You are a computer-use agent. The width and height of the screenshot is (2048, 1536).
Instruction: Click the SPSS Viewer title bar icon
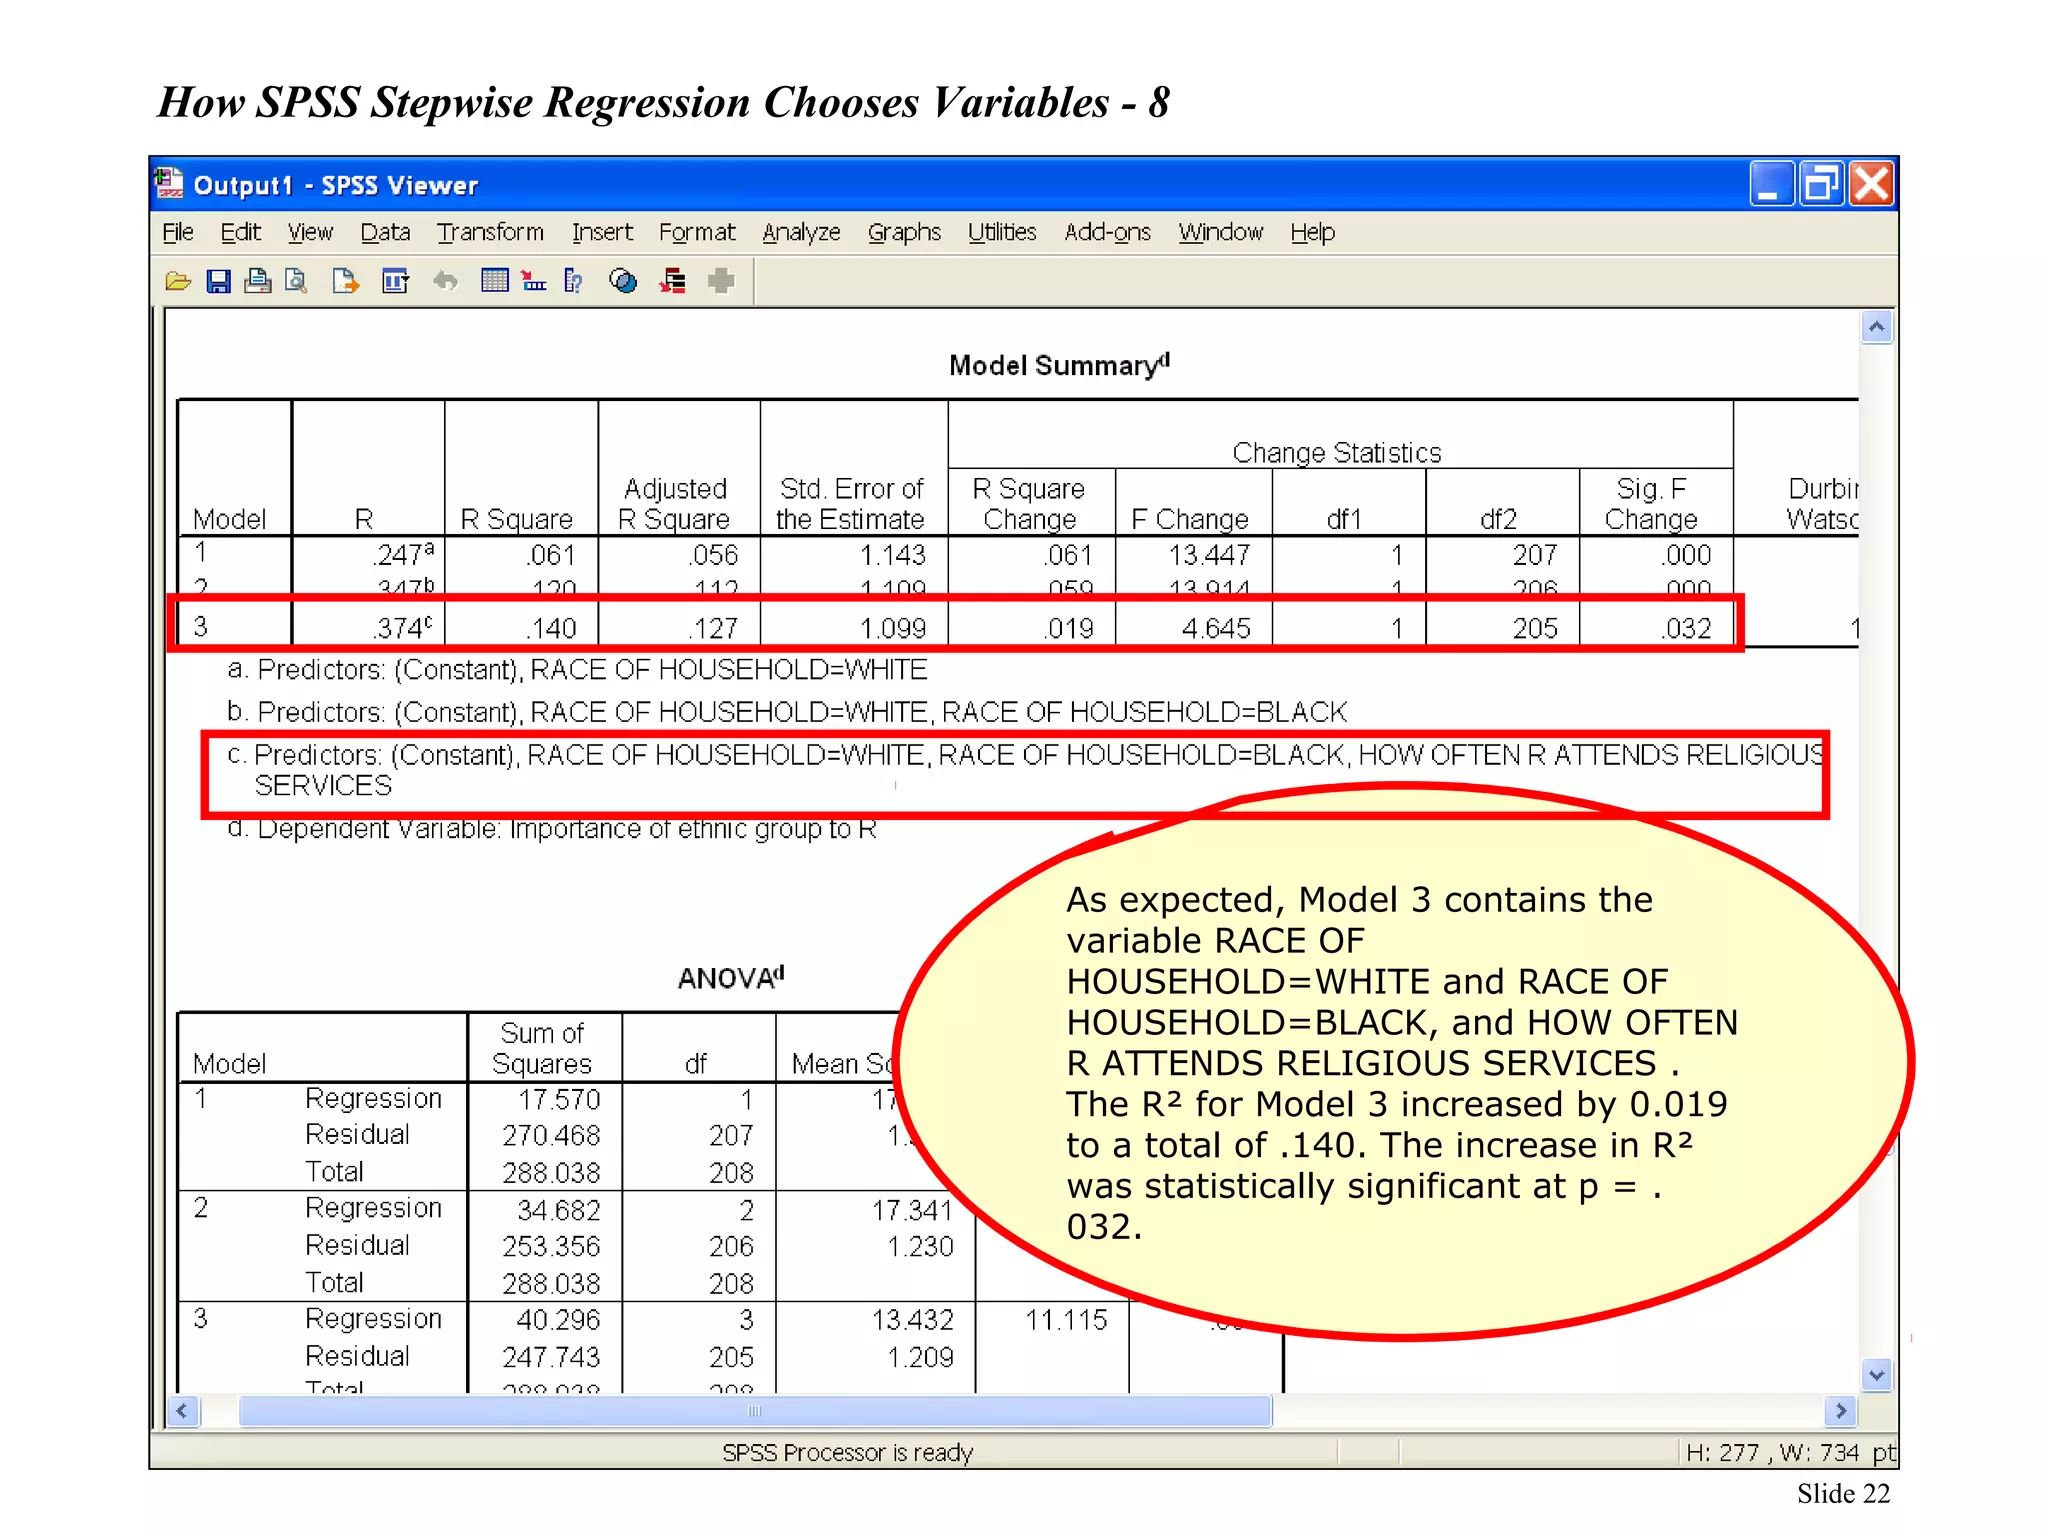click(x=169, y=184)
